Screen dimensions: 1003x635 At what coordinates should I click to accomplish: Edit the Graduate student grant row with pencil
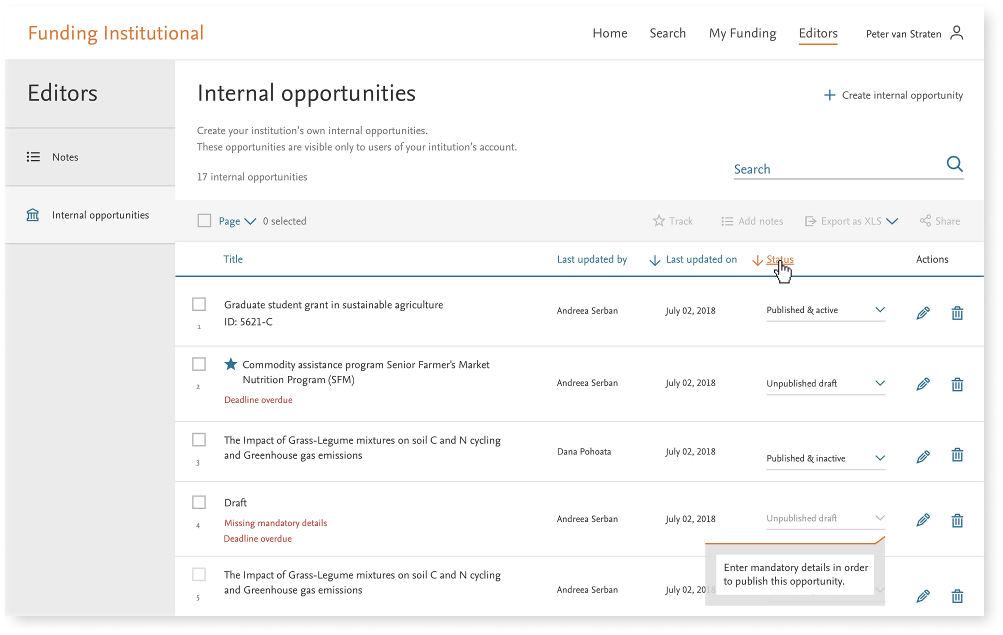[x=923, y=313]
